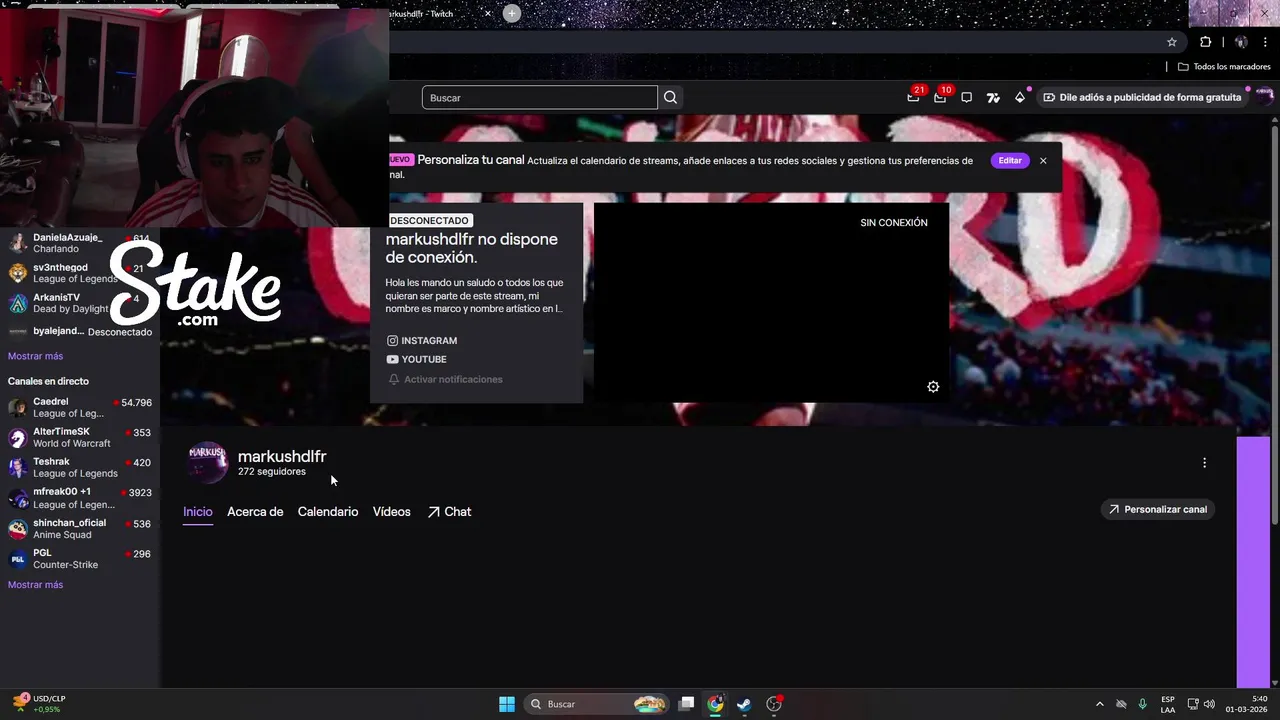
Task: Dismiss the Personaliza tu canal banner
Action: pyautogui.click(x=1043, y=160)
